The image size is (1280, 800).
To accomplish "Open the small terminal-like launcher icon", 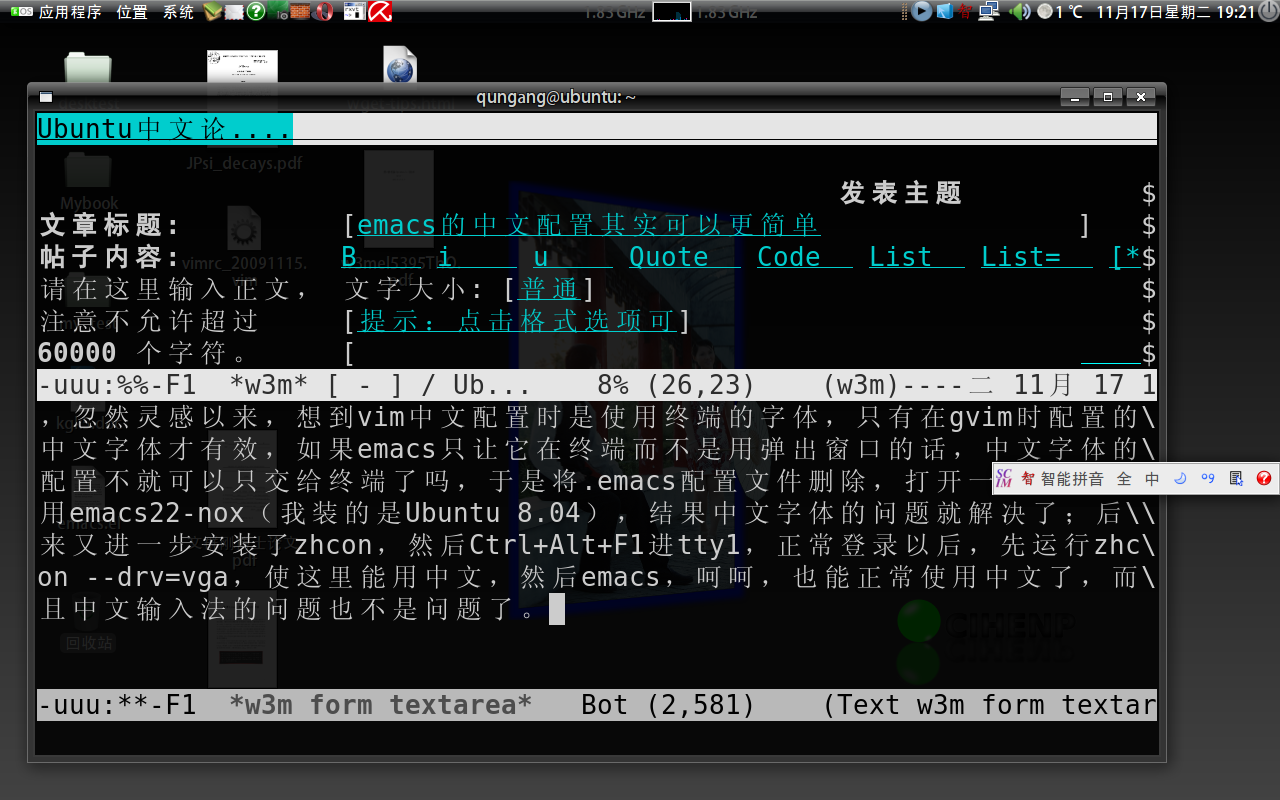I will [x=354, y=12].
